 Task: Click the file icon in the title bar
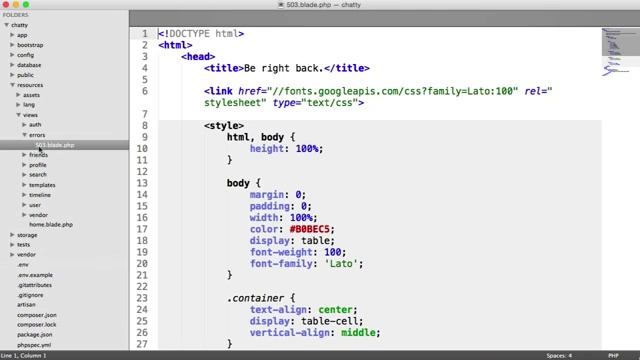point(281,5)
